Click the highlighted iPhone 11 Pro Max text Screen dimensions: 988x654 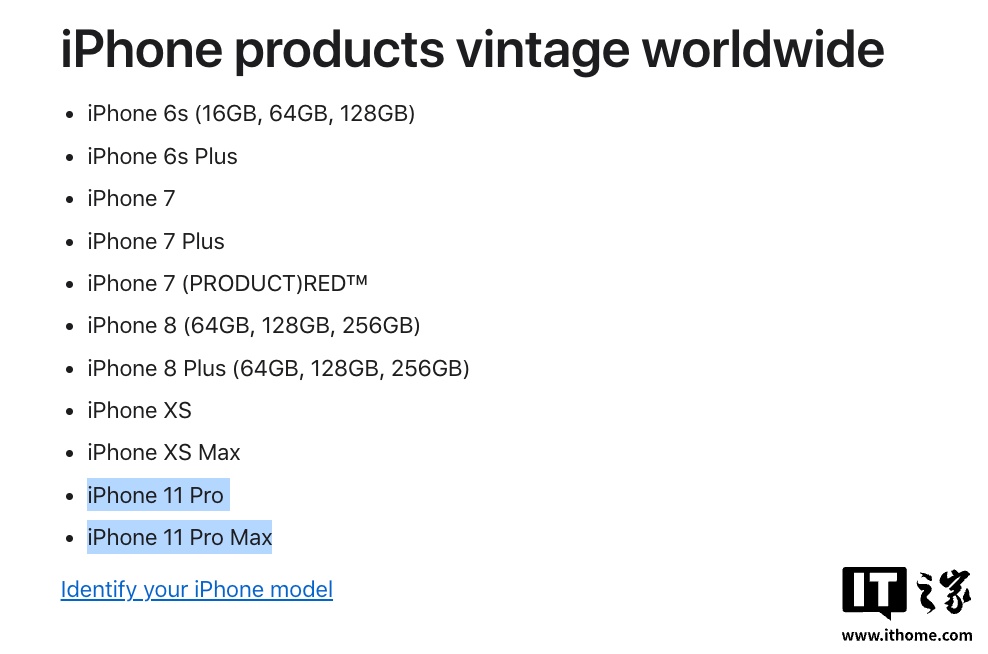click(180, 537)
